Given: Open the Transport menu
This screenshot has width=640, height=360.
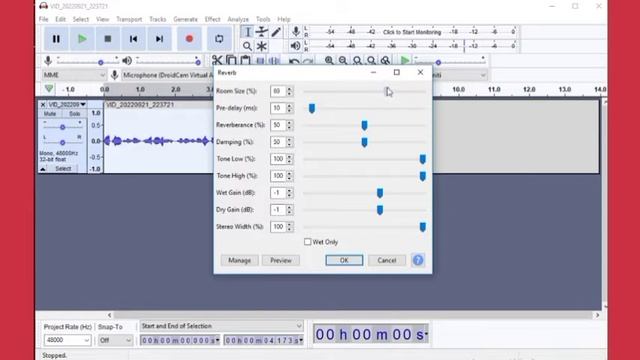Looking at the screenshot, I should point(129,19).
